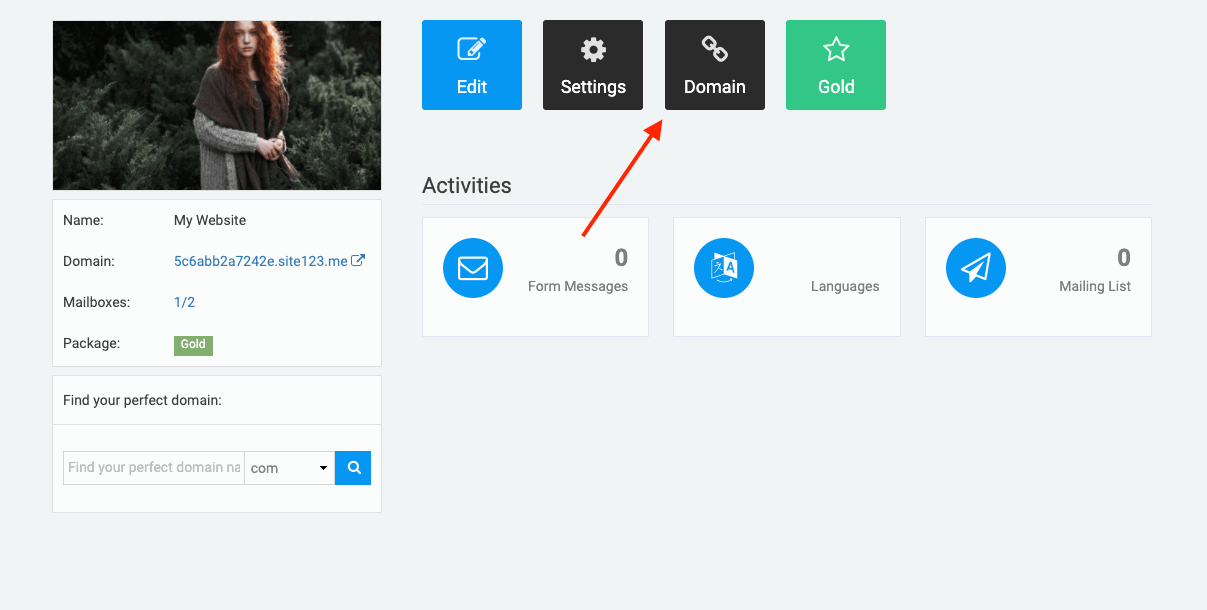This screenshot has height=610, width=1207.
Task: Open the Domain button with chain icon
Action: pyautogui.click(x=715, y=65)
